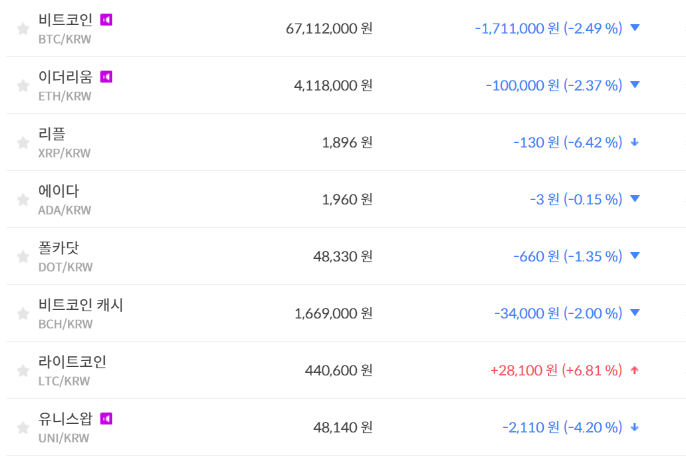The height and width of the screenshot is (457, 686).
Task: Click the red up arrow on 라이트코인
Action: 634,370
